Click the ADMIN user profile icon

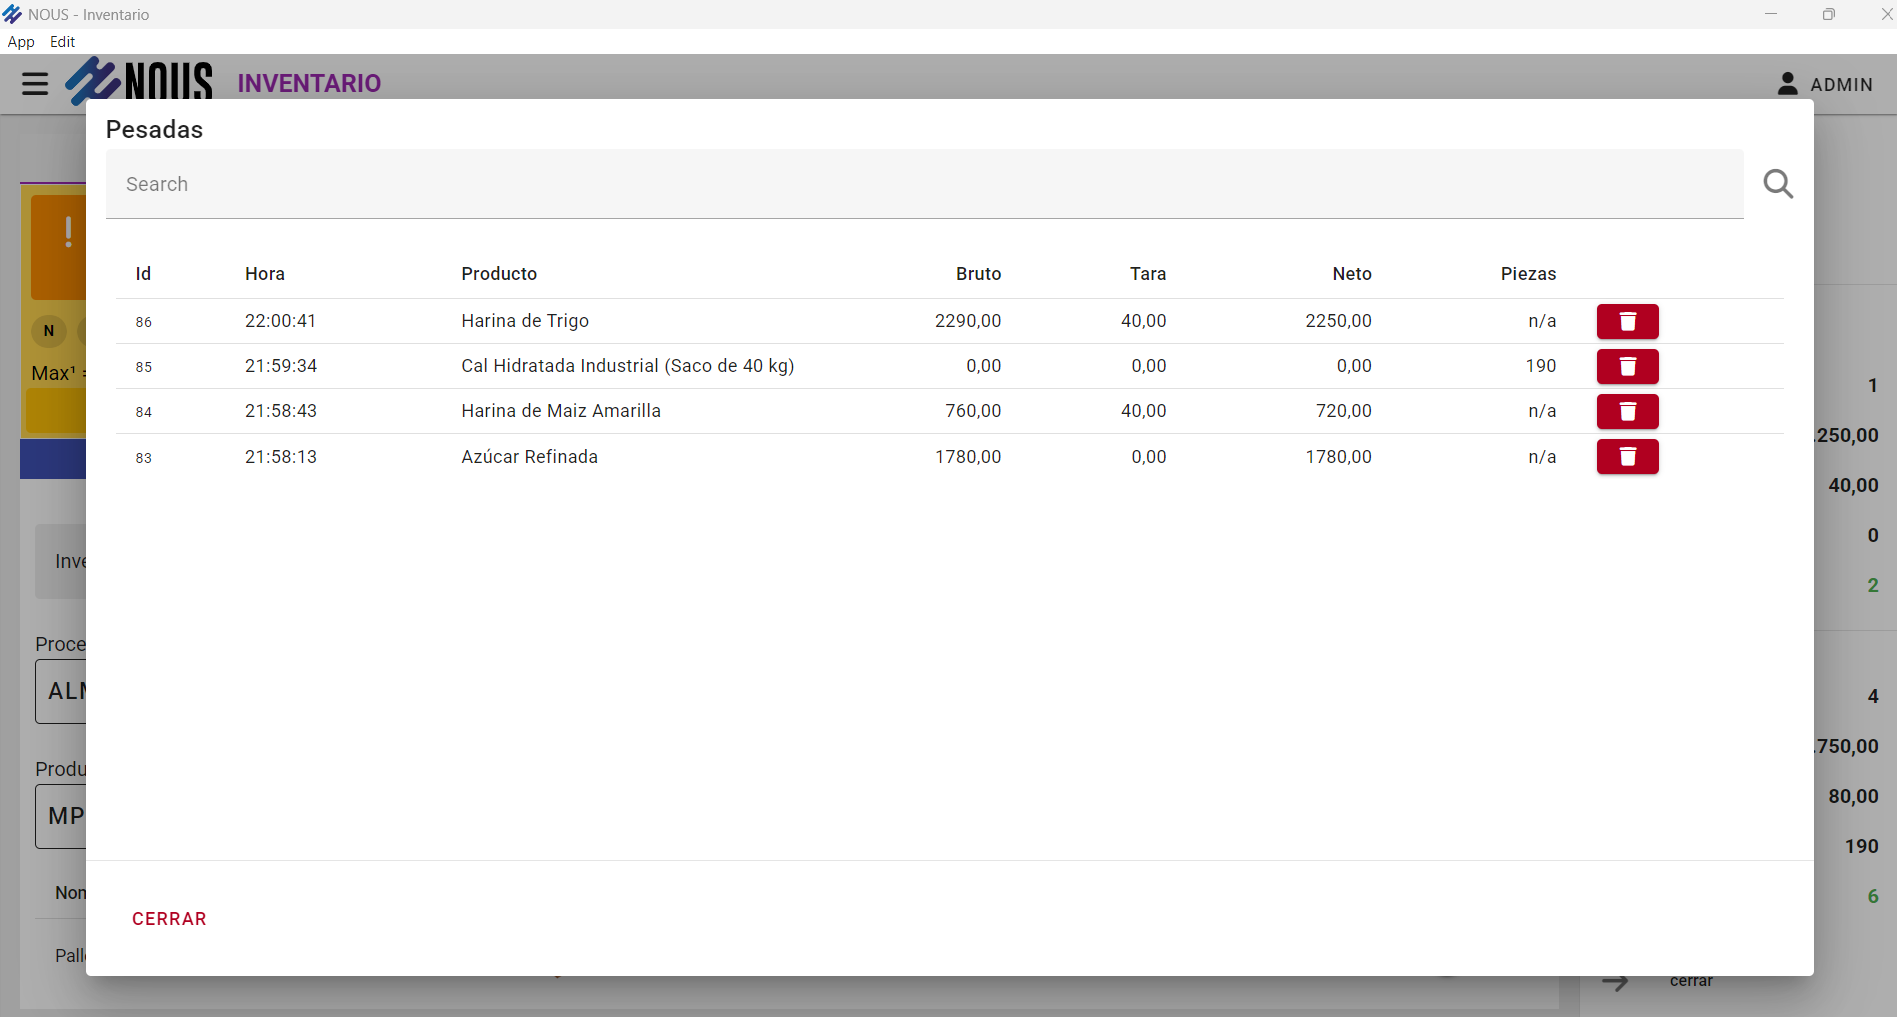[x=1787, y=84]
